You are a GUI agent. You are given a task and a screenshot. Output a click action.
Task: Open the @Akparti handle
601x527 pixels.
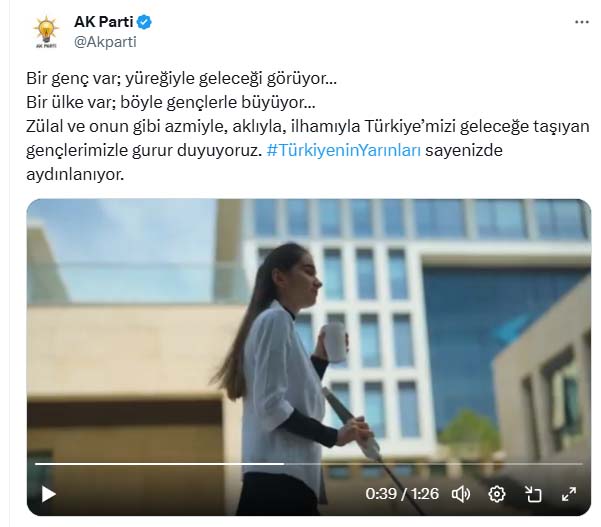pyautogui.click(x=105, y=42)
